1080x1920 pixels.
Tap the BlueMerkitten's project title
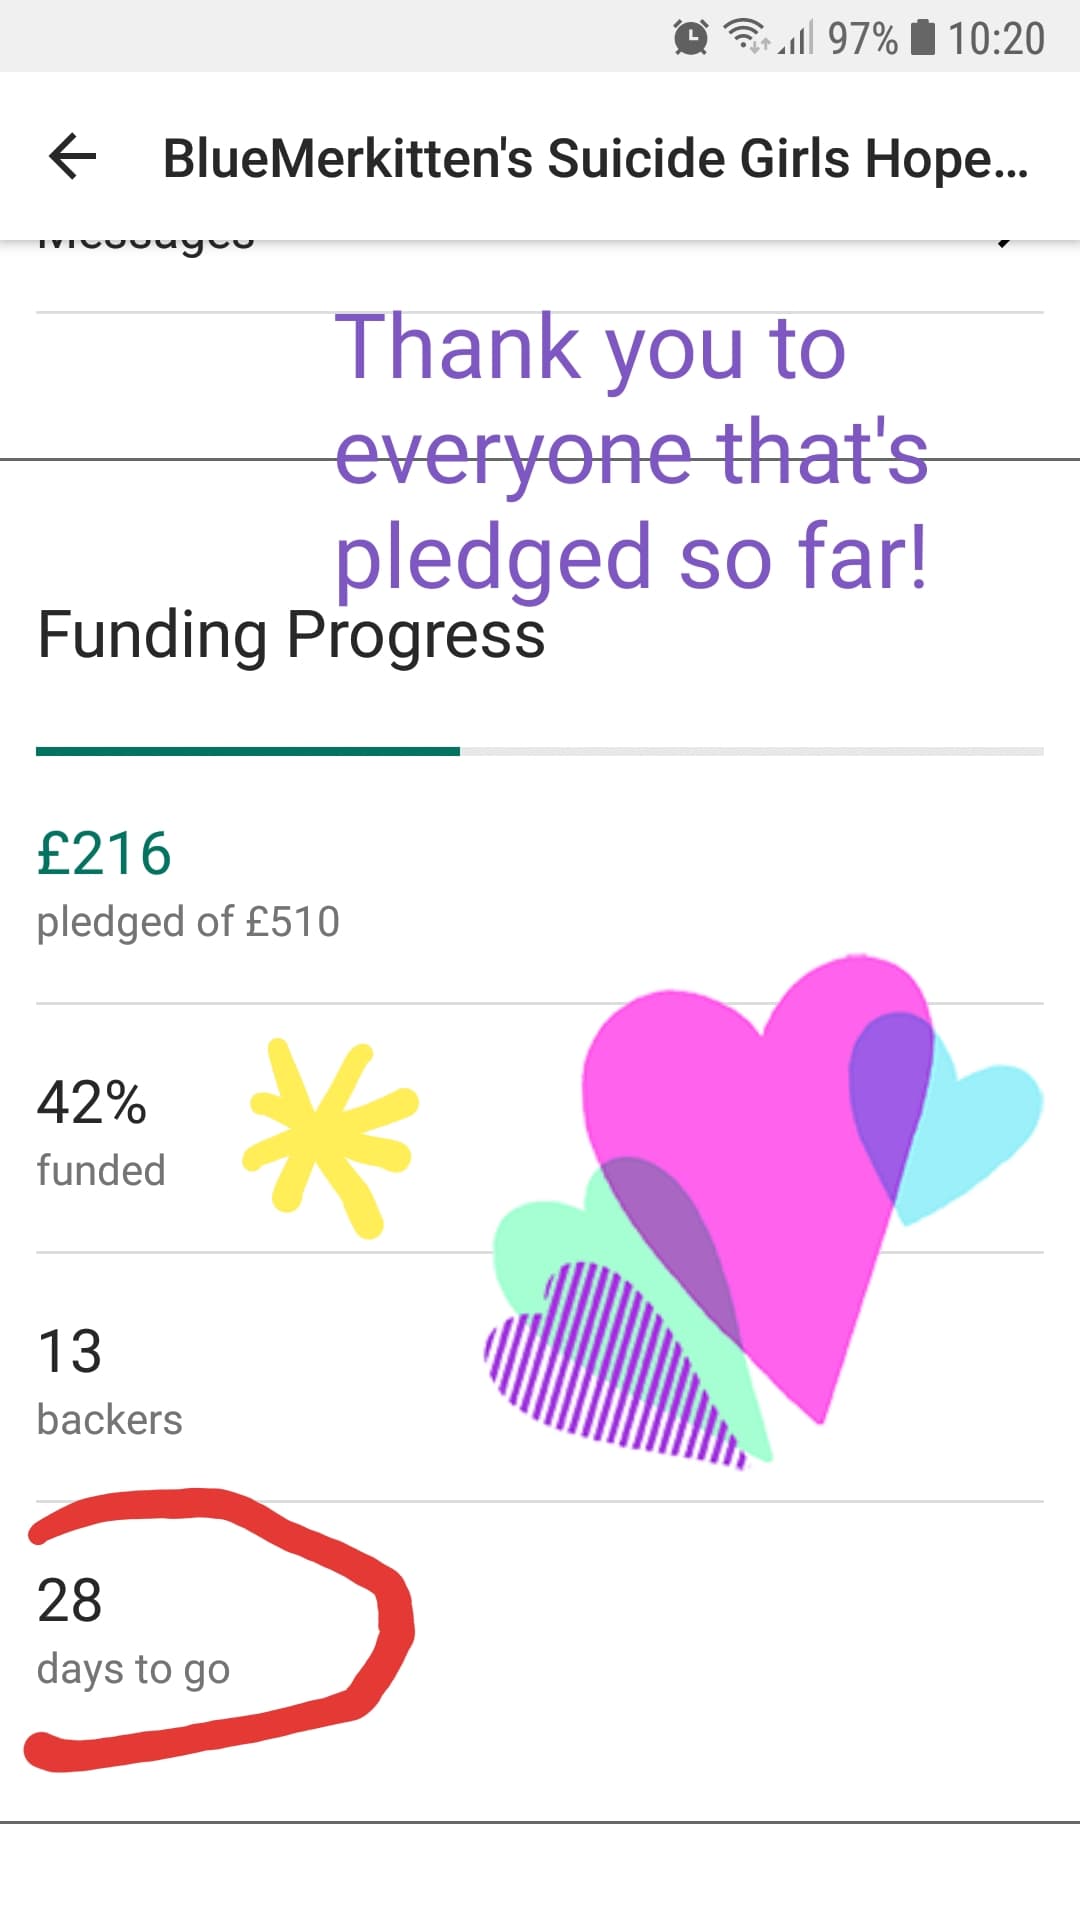595,158
